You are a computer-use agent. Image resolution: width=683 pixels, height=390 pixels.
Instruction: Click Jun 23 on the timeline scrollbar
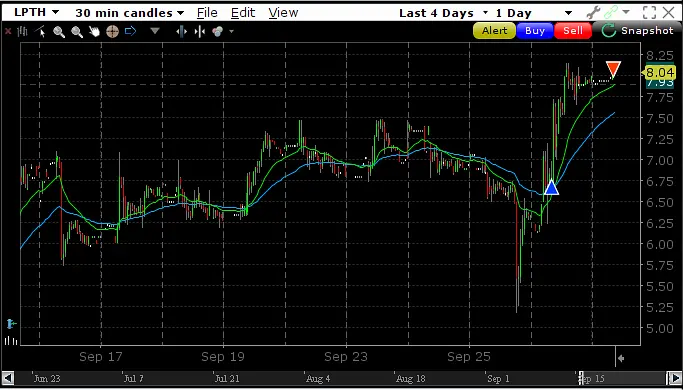47,379
